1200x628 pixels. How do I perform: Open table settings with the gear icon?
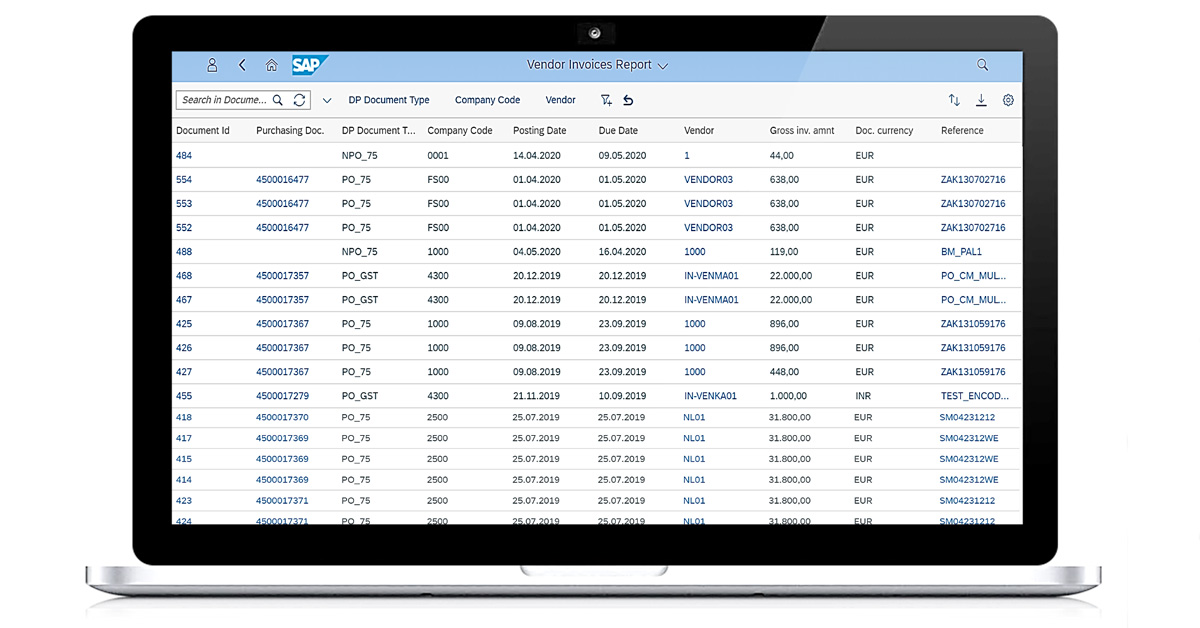point(1008,100)
